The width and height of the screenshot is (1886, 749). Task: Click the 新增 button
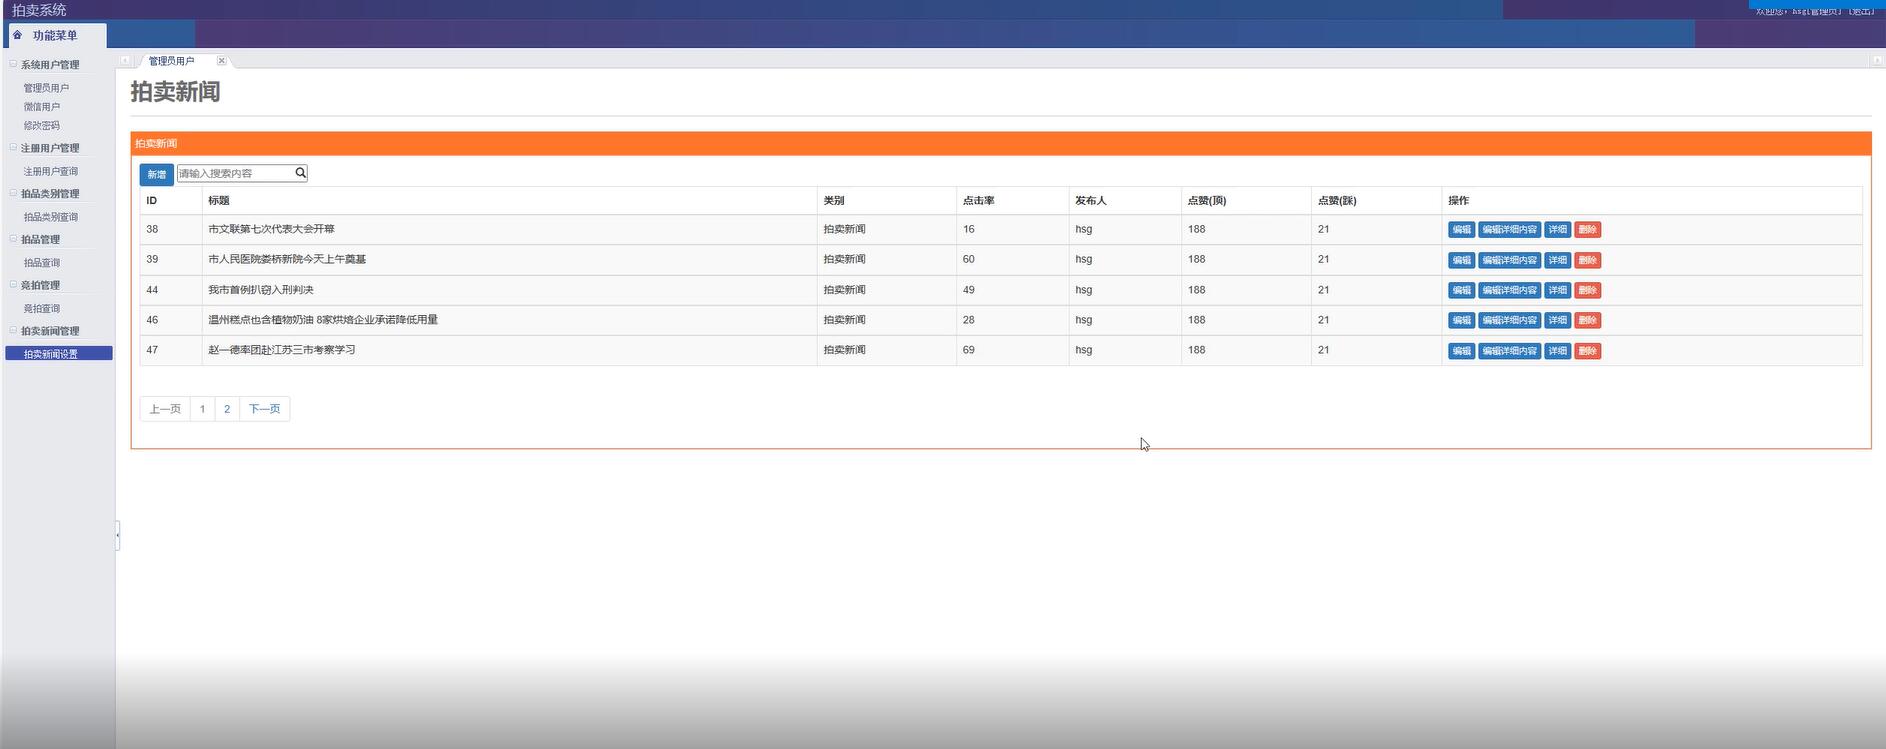(x=156, y=174)
